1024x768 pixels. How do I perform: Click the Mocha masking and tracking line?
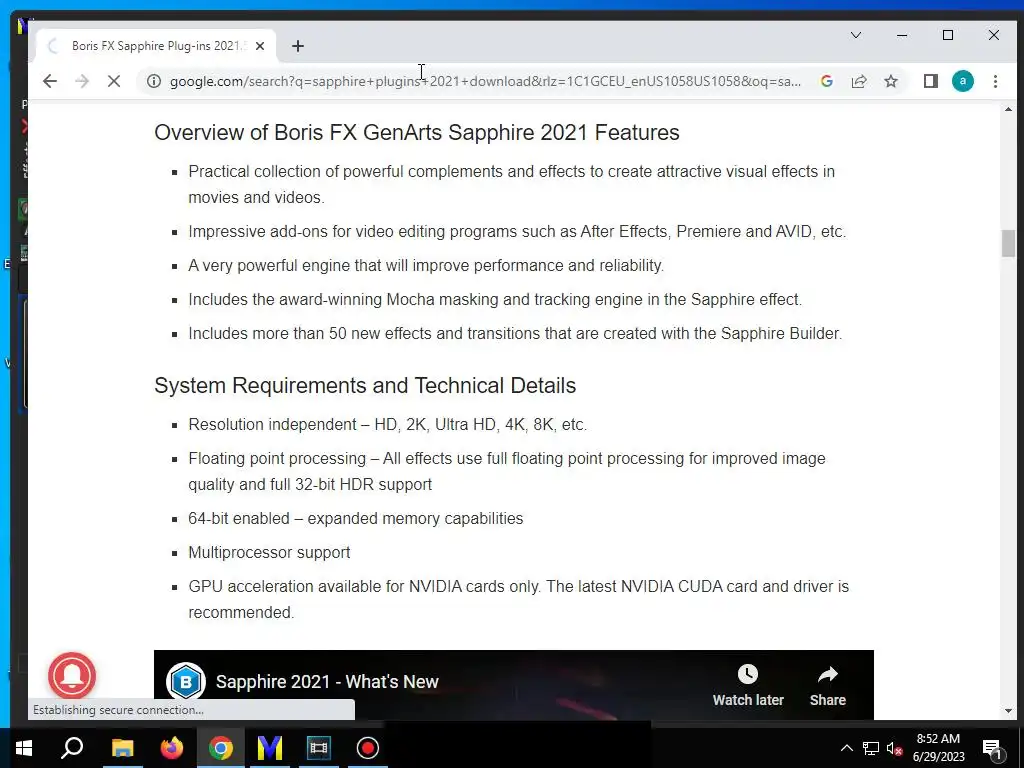pos(495,299)
